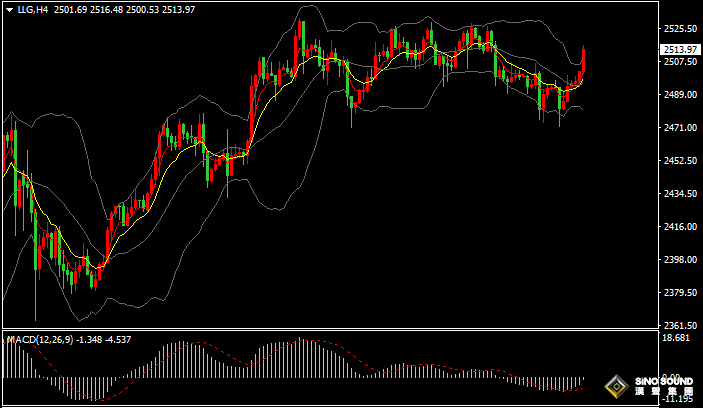This screenshot has height=408, width=703.
Task: Click the 2452.50 price axis label
Action: [679, 161]
